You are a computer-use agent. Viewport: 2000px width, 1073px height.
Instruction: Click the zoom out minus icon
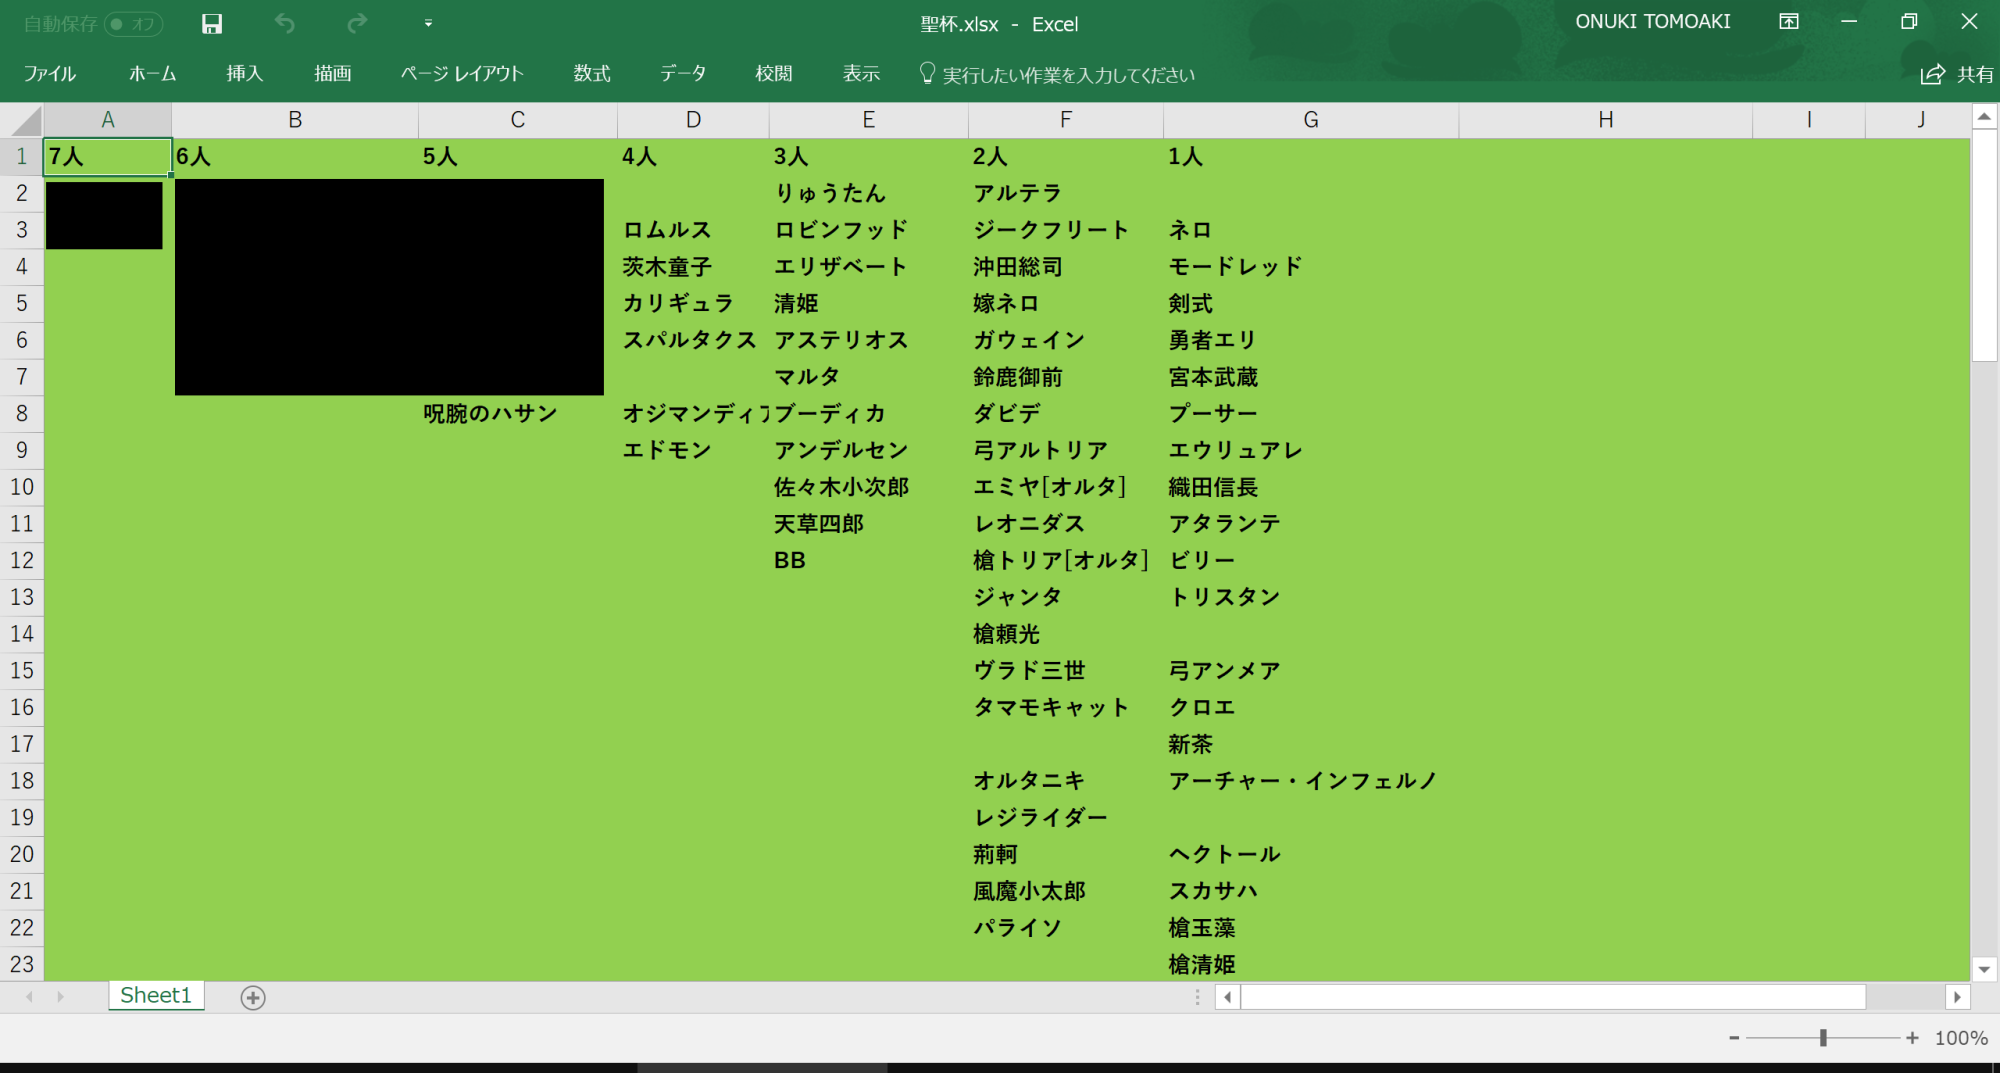1734,1038
